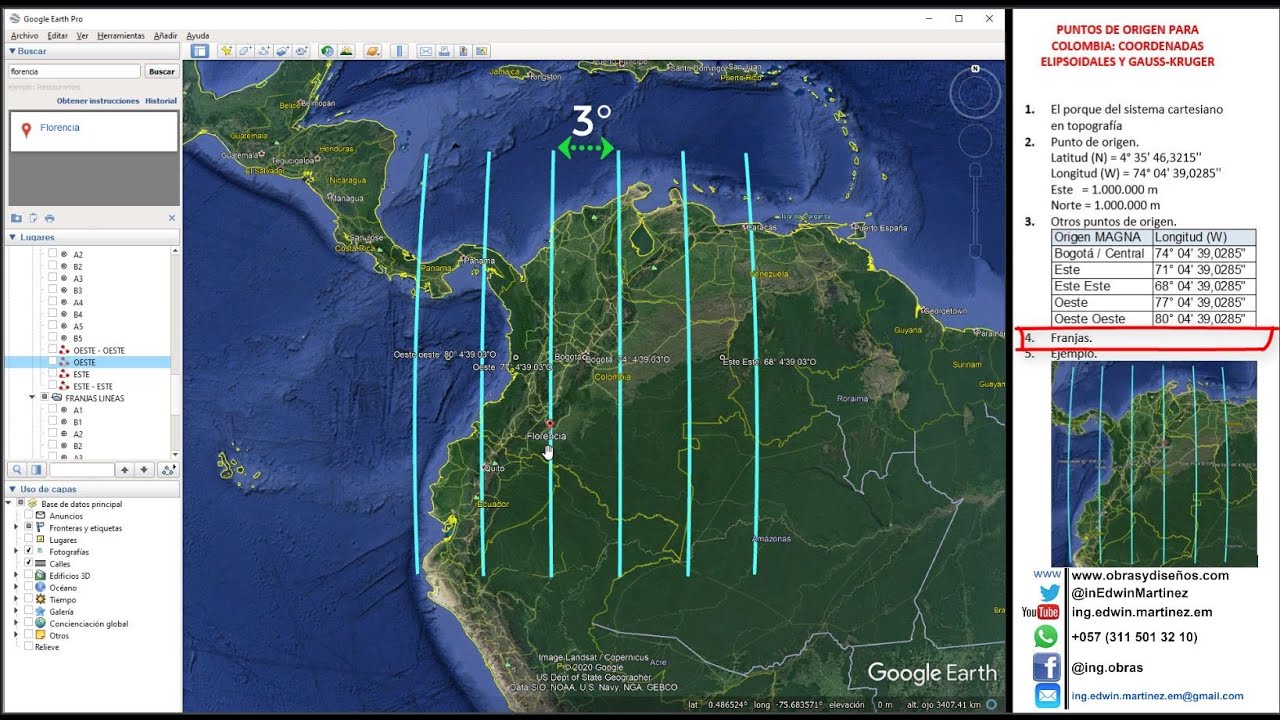Add a placemark from the toolbar

226,51
